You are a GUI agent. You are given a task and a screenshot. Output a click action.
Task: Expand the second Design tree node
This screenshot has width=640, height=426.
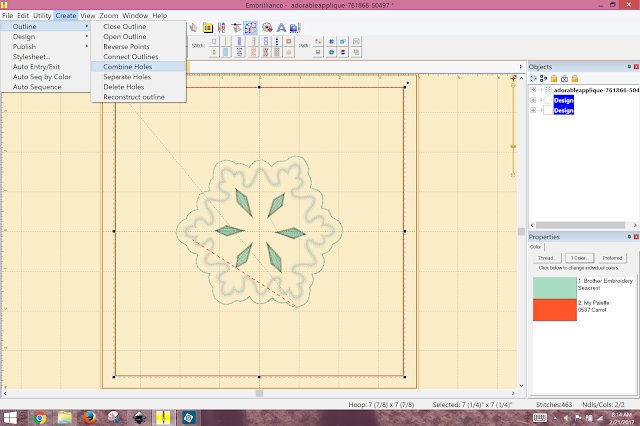pyautogui.click(x=533, y=110)
